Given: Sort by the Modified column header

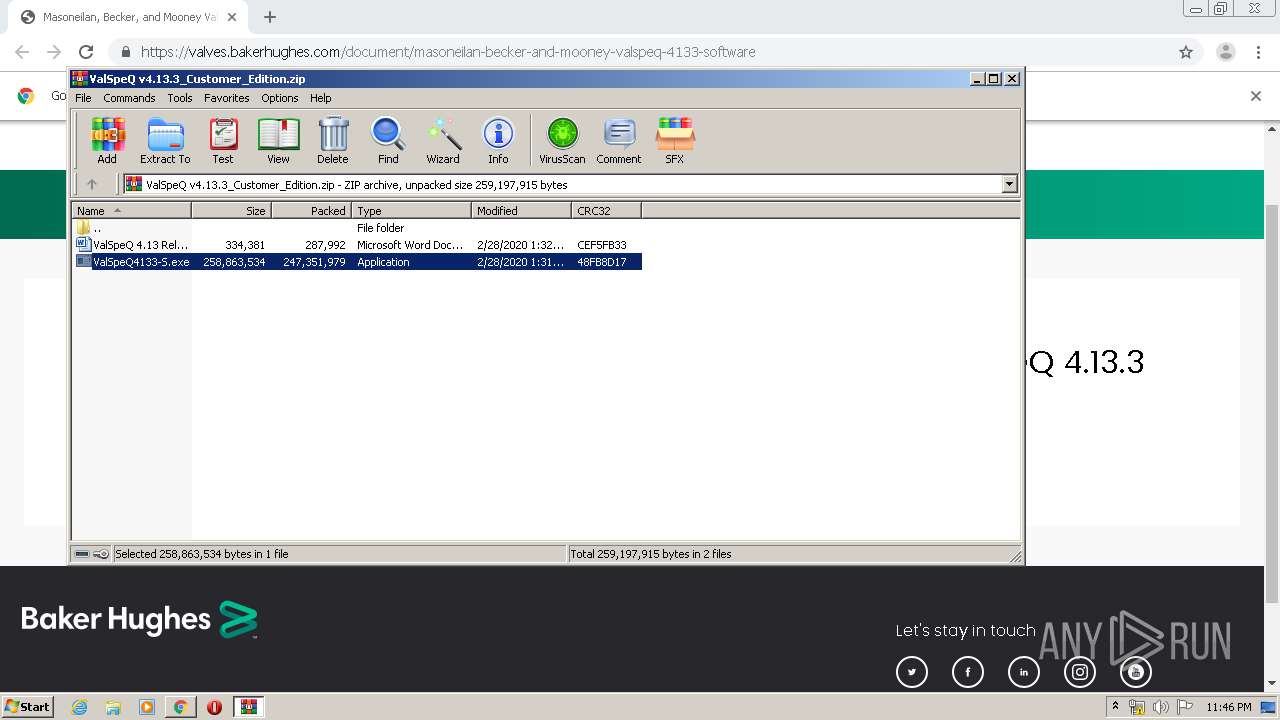Looking at the screenshot, I should [x=521, y=211].
